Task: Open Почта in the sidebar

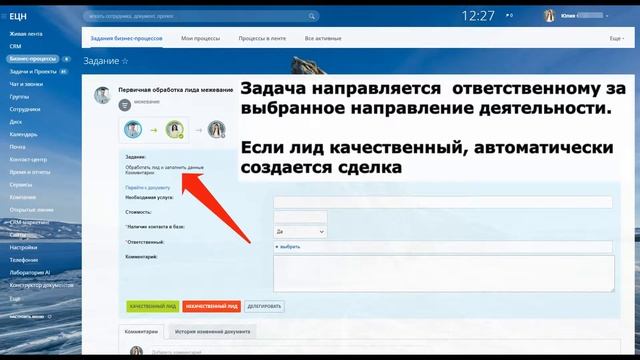Action: 18,147
